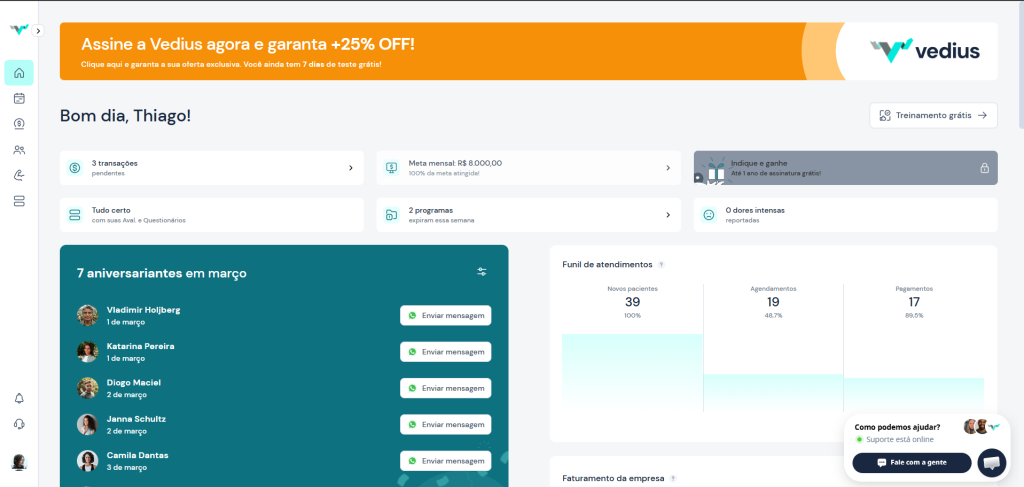Open the support headset icon in sidebar

(x=19, y=424)
